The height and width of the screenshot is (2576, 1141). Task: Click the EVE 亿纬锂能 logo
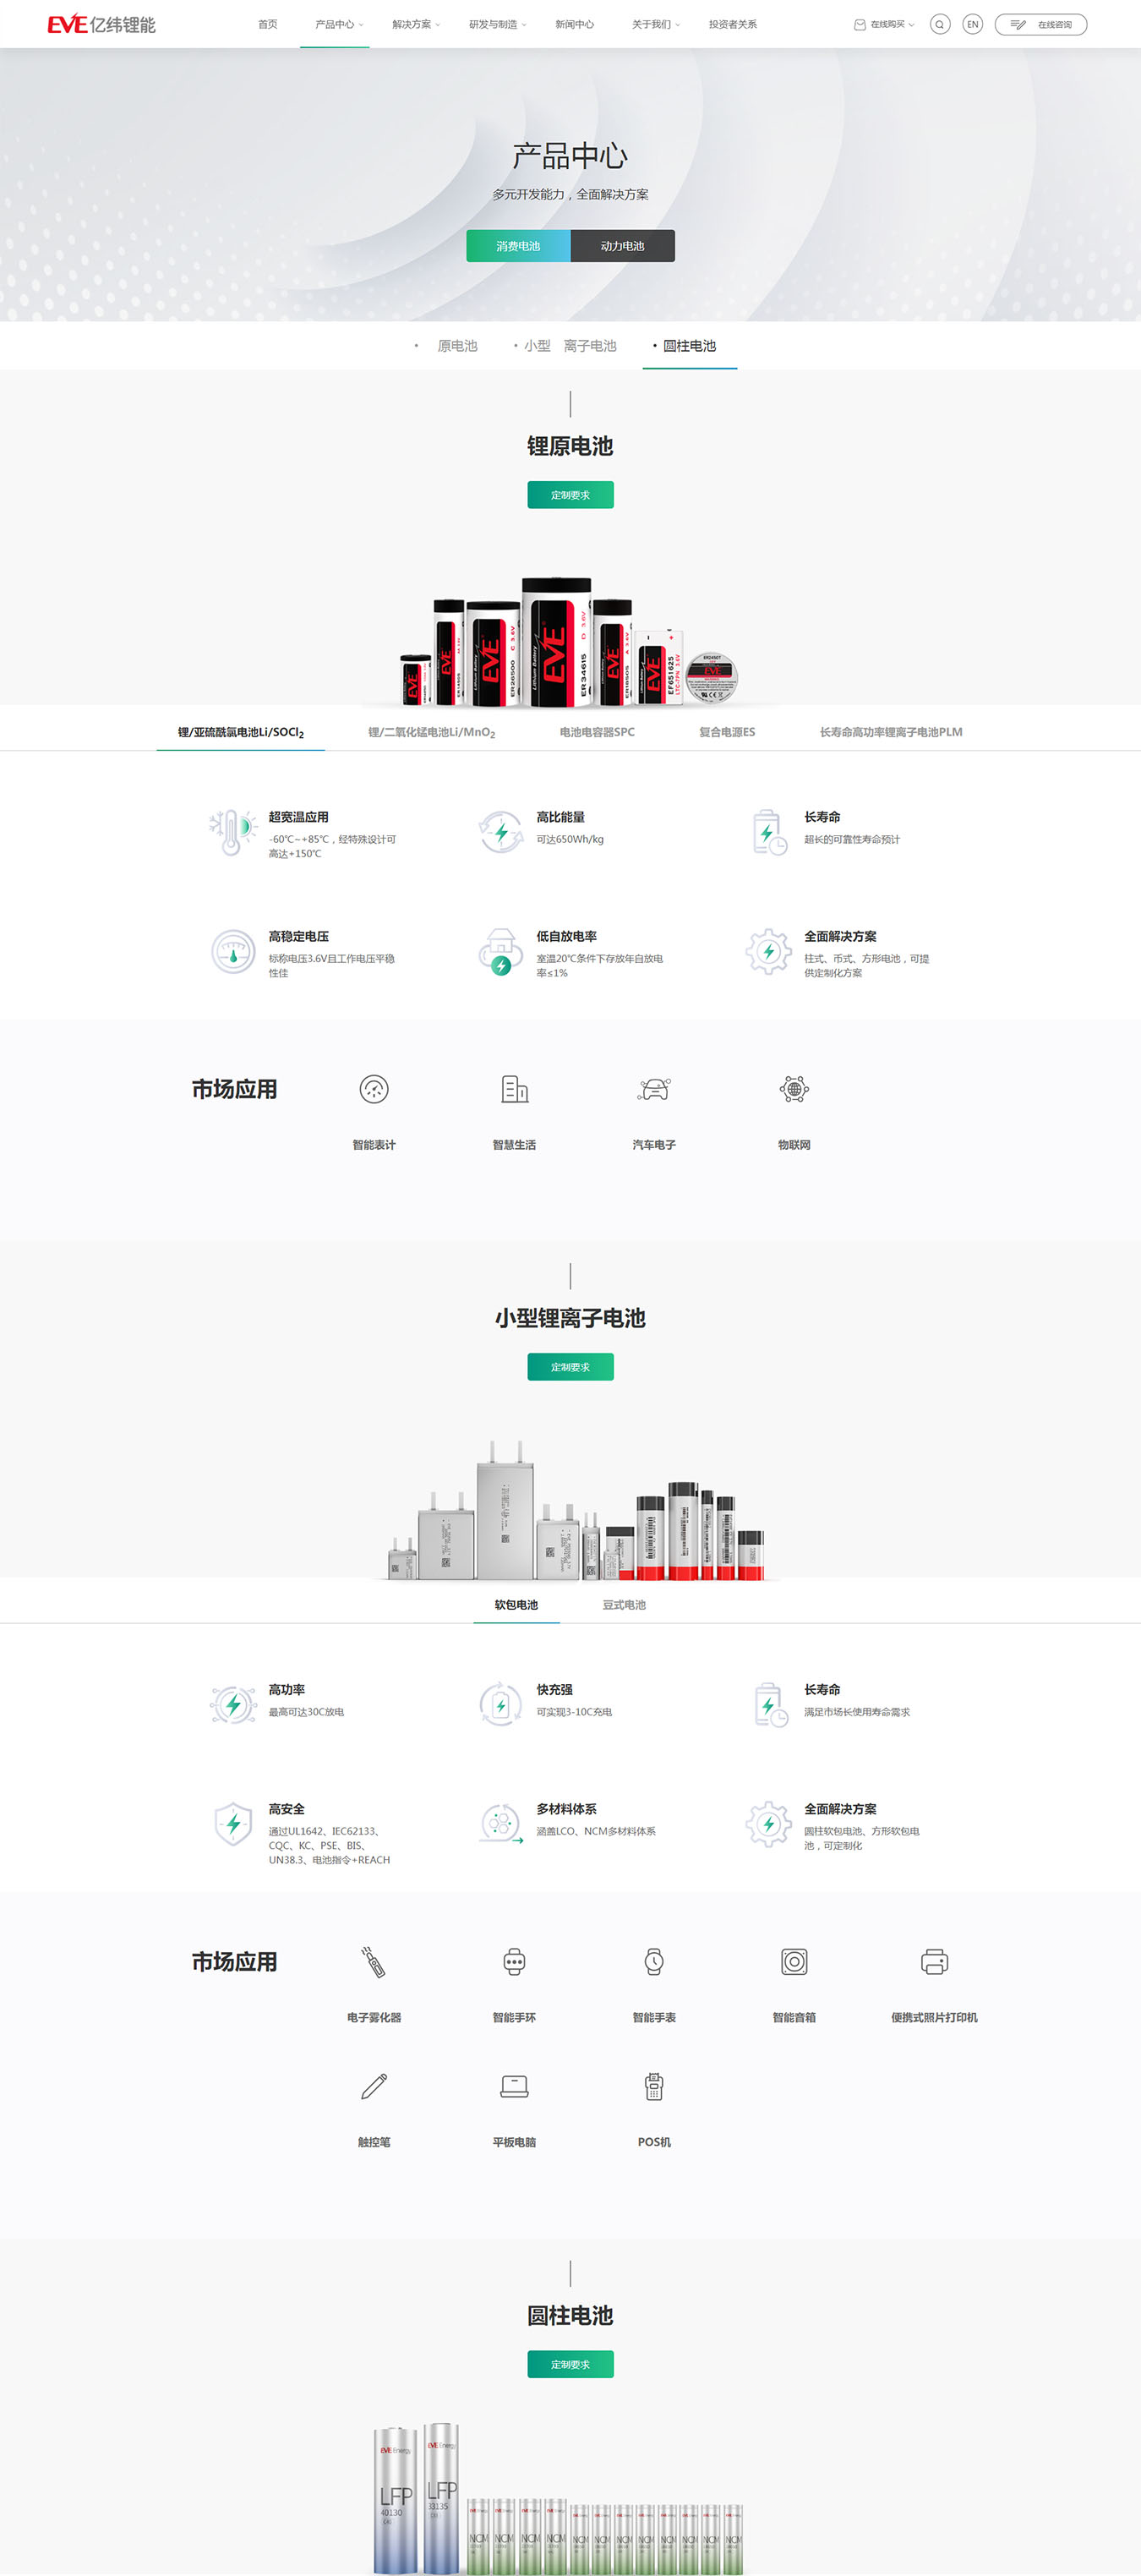pos(101,25)
